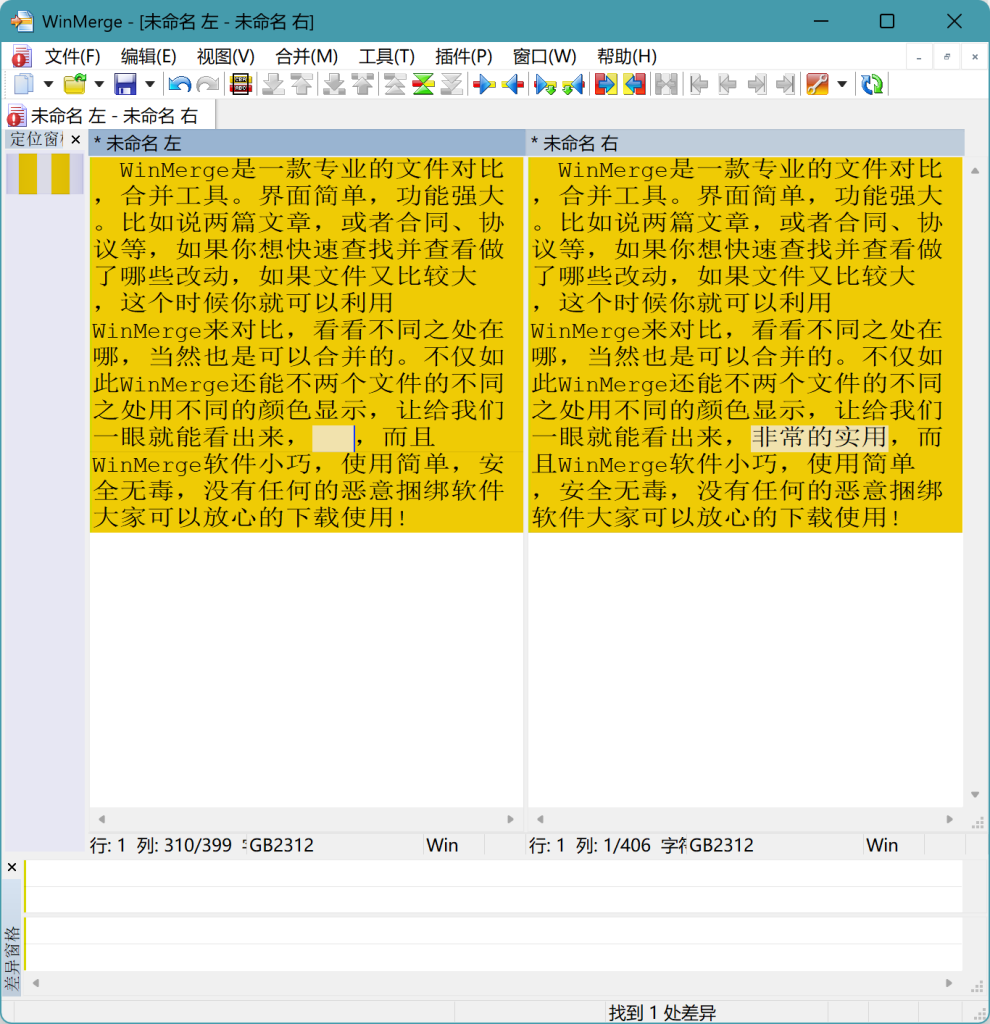Close the 定位窗格 location pane

coord(75,140)
